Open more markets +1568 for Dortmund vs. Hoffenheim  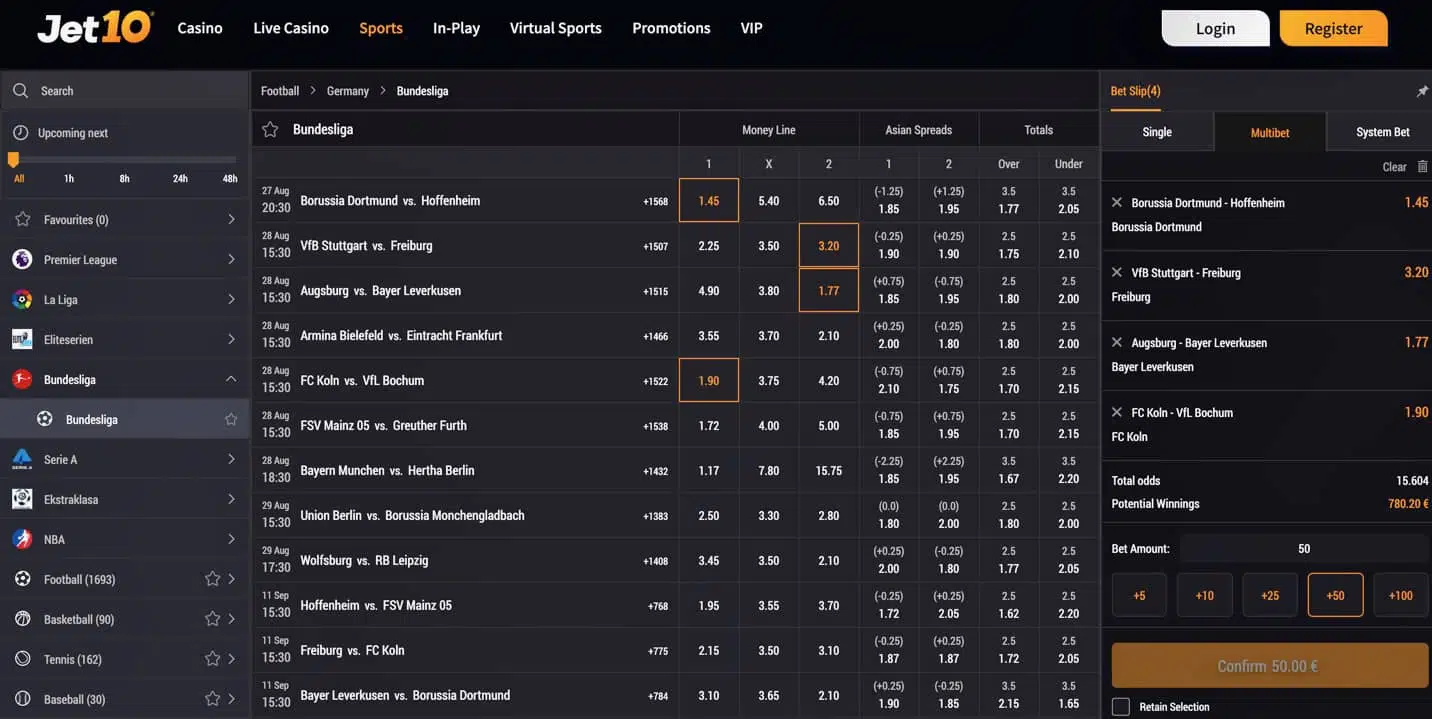pos(656,201)
